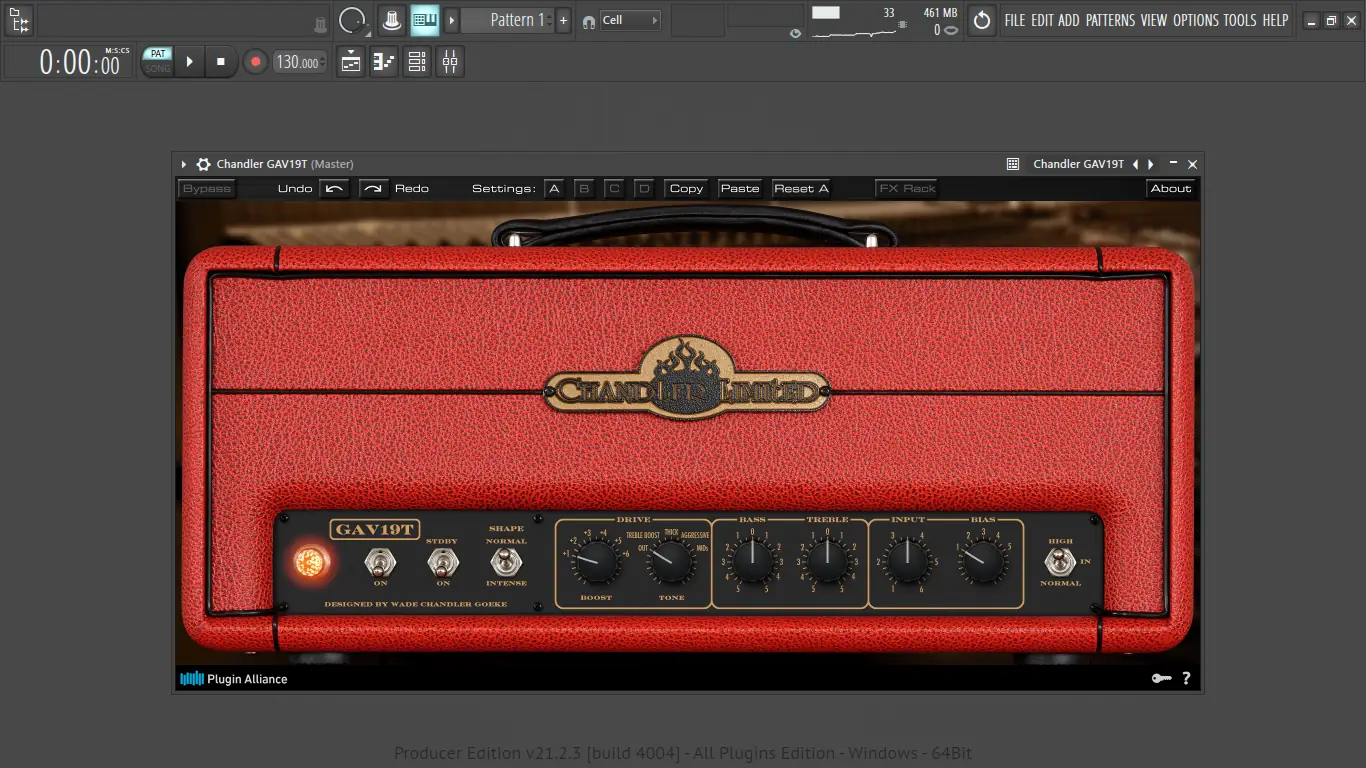Viewport: 1366px width, 768px height.
Task: Open the OPTIONS menu
Action: 1196,20
